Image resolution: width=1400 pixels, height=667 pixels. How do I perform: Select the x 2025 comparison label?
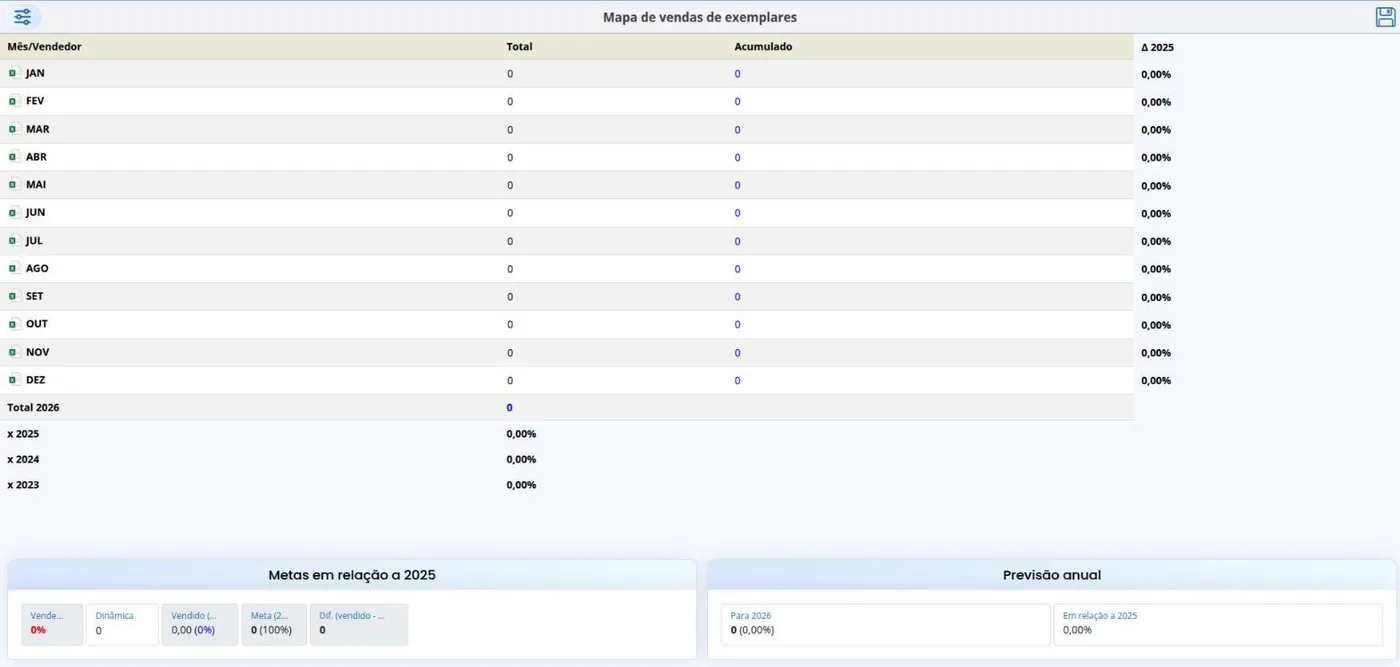point(23,434)
